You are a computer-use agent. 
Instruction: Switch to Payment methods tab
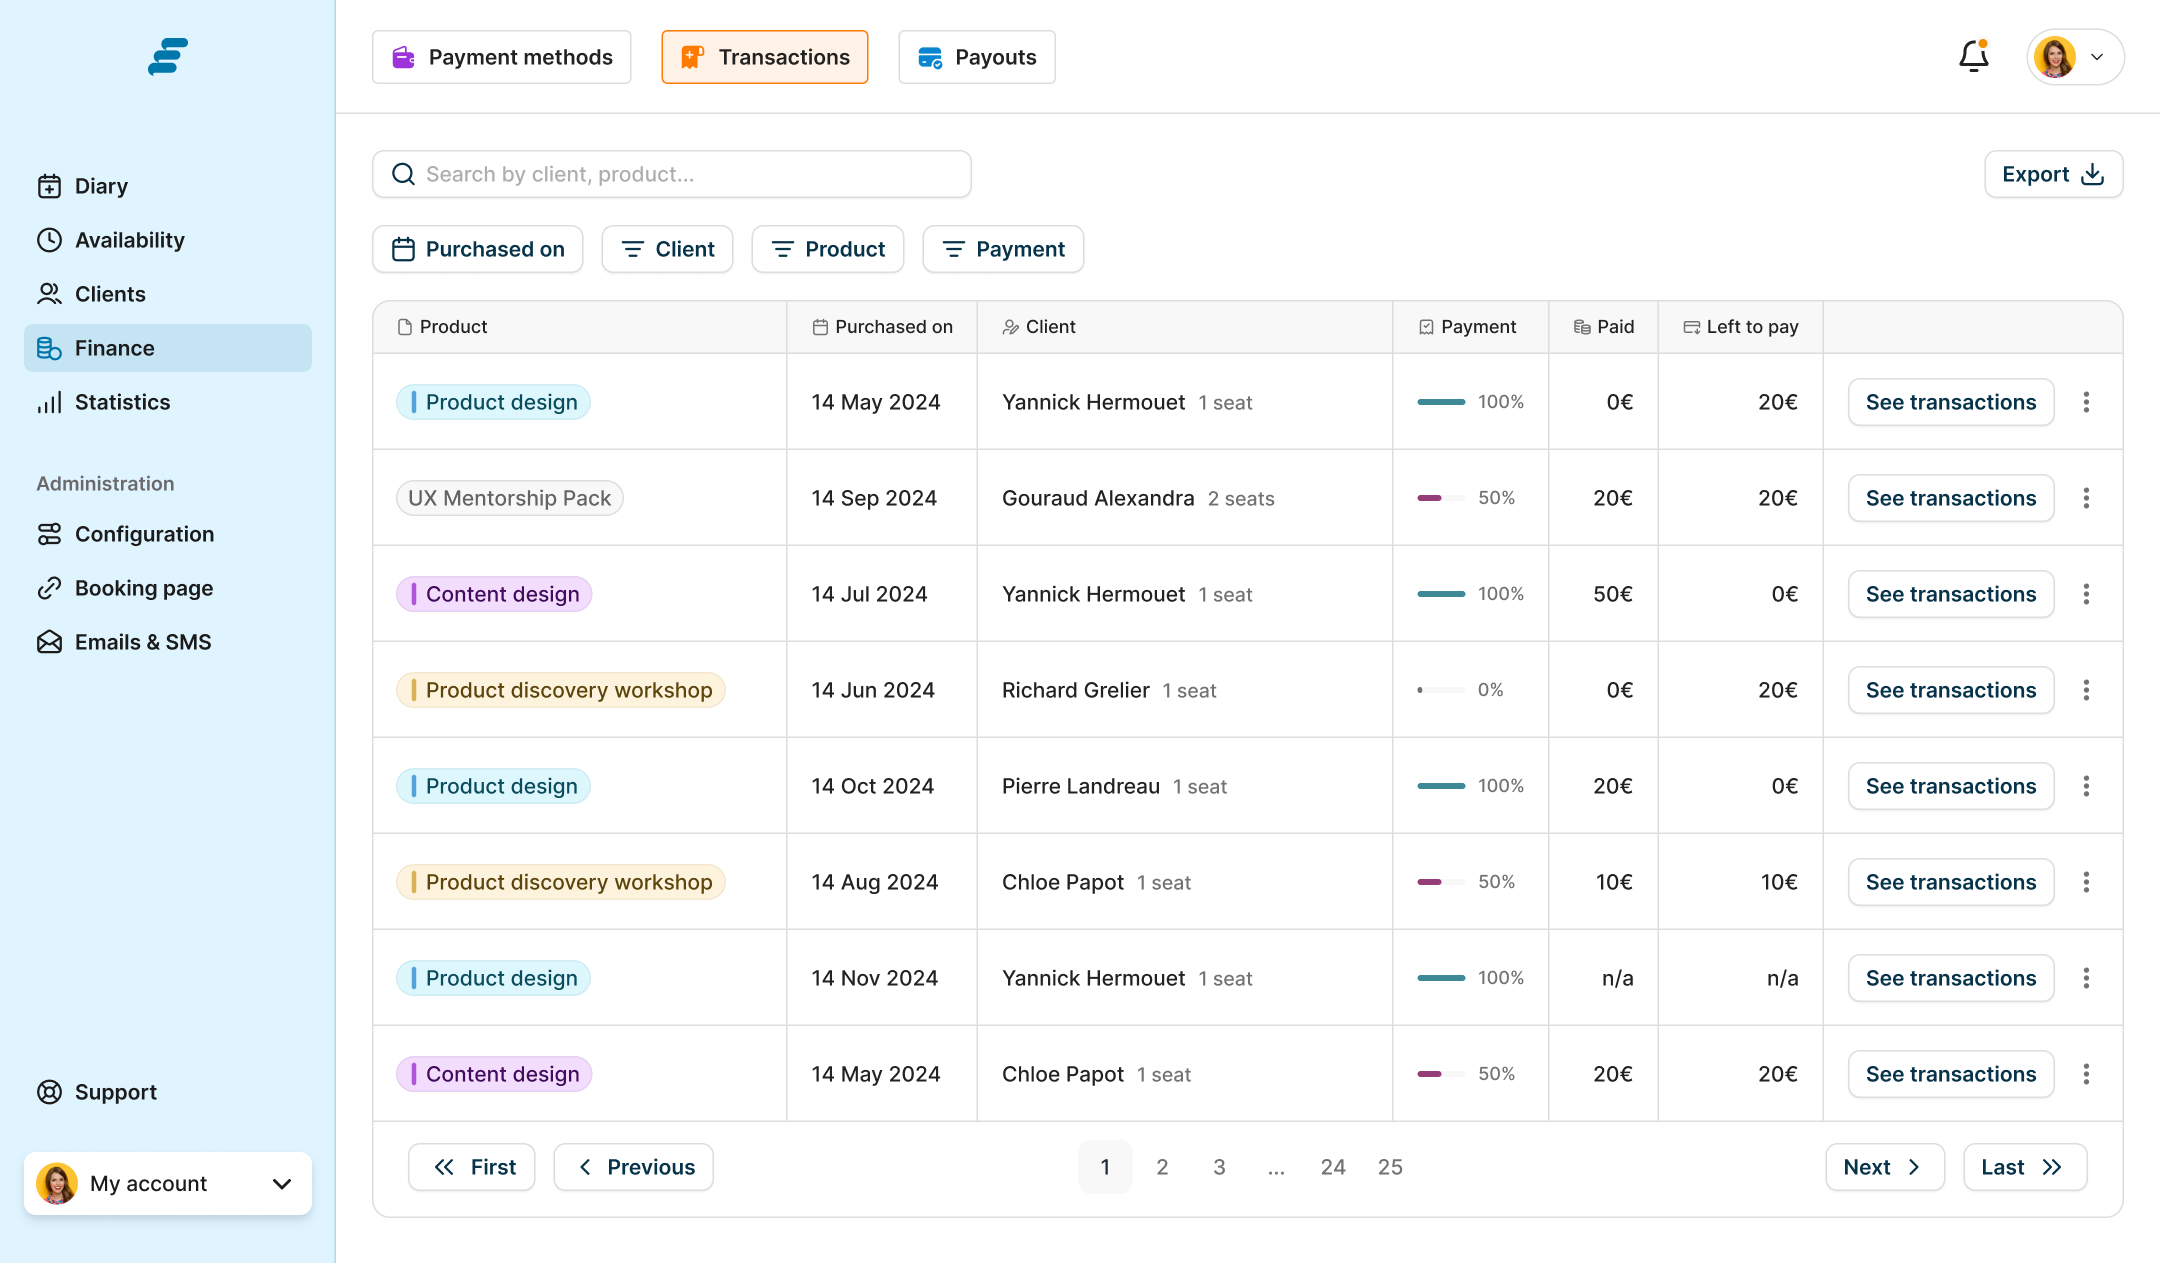pos(502,57)
